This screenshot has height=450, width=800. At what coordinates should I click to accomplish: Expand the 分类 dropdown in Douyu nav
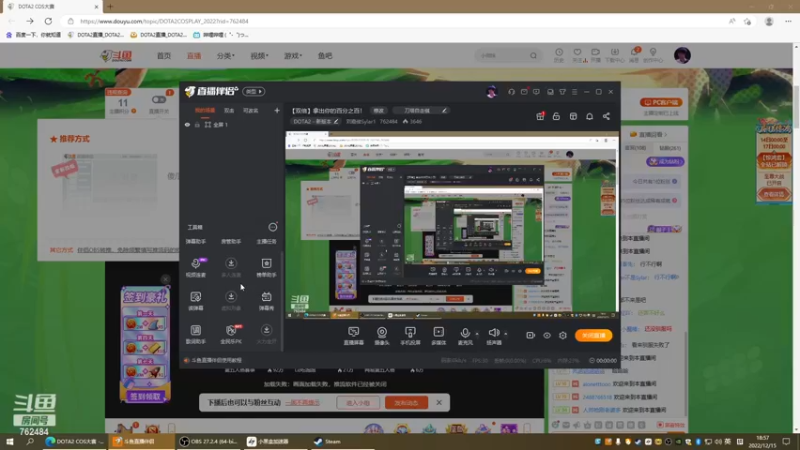coord(225,56)
